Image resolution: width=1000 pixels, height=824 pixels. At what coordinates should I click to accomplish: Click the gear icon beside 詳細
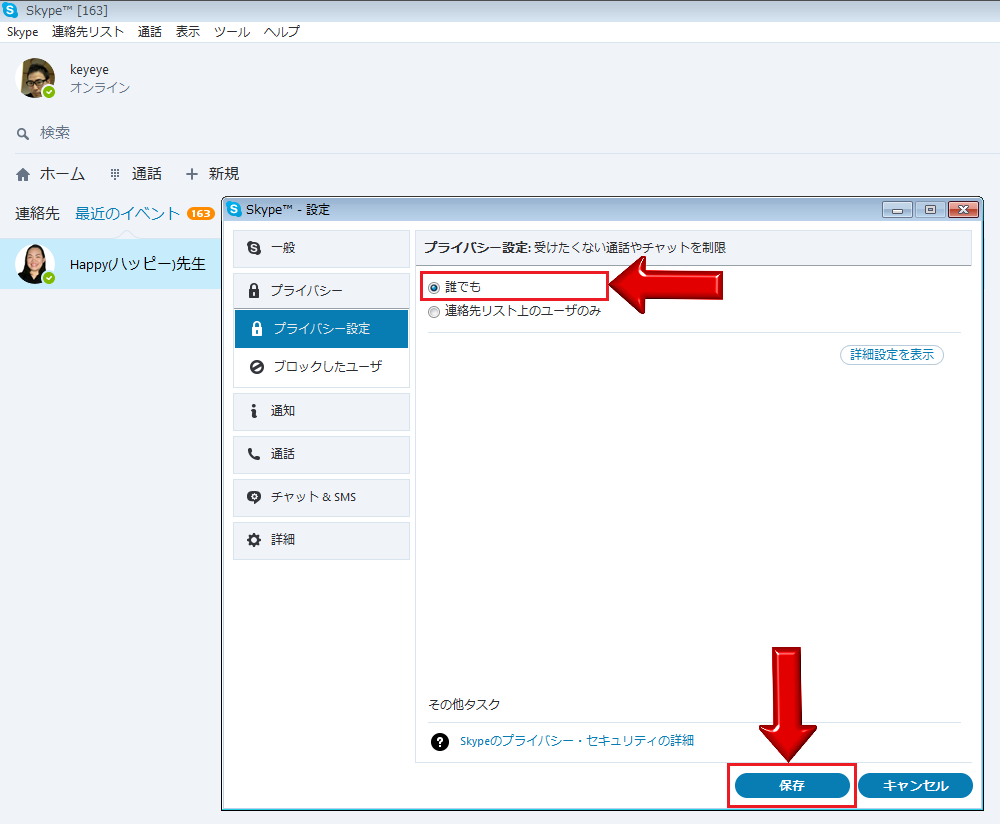pos(254,540)
